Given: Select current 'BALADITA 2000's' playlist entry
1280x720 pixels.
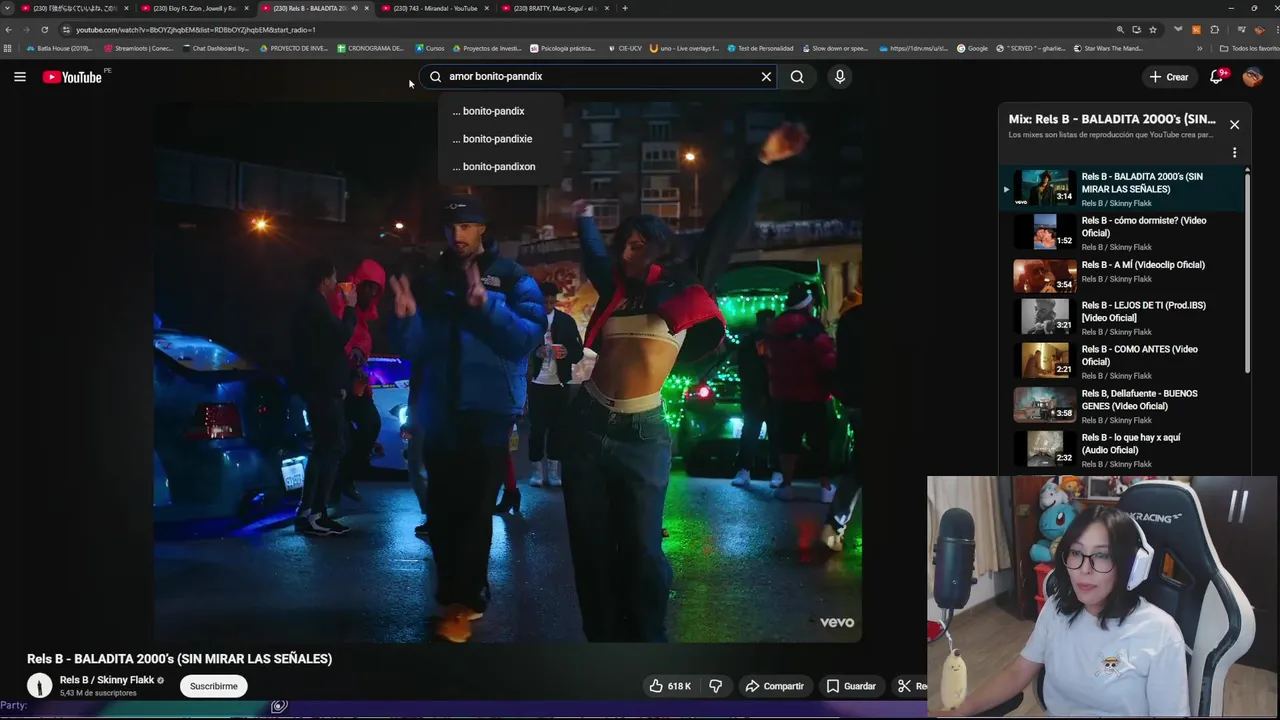Looking at the screenshot, I should tap(1122, 188).
